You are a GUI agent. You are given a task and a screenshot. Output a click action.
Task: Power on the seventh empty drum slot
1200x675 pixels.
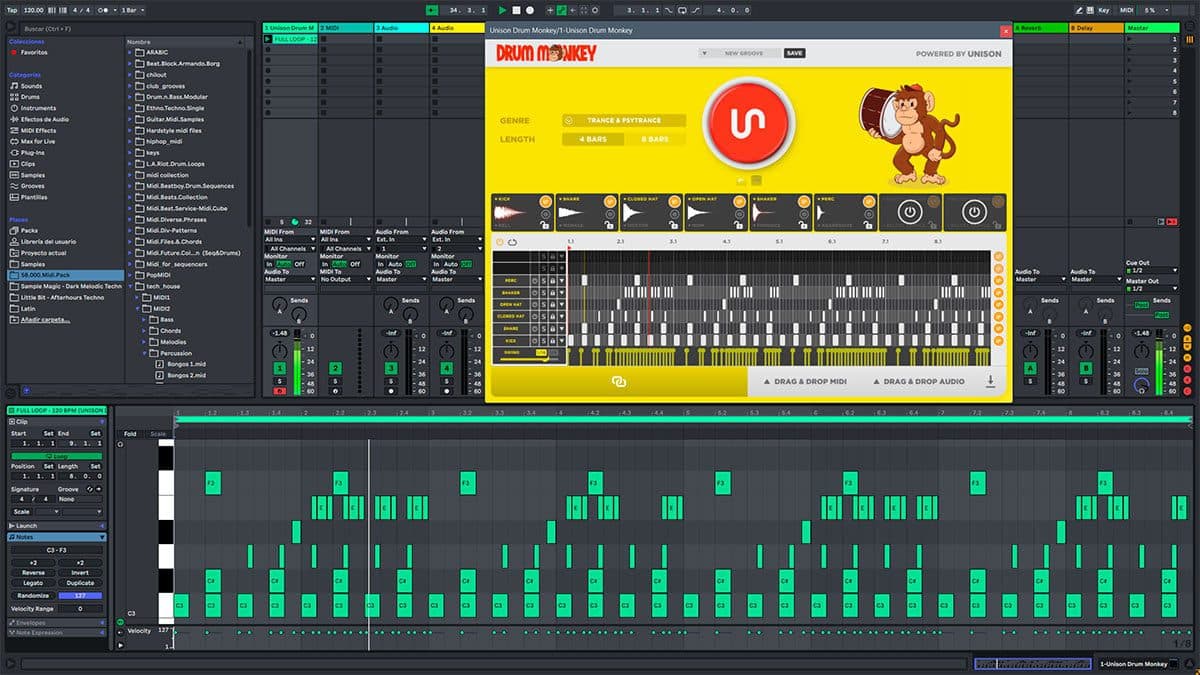coord(909,212)
